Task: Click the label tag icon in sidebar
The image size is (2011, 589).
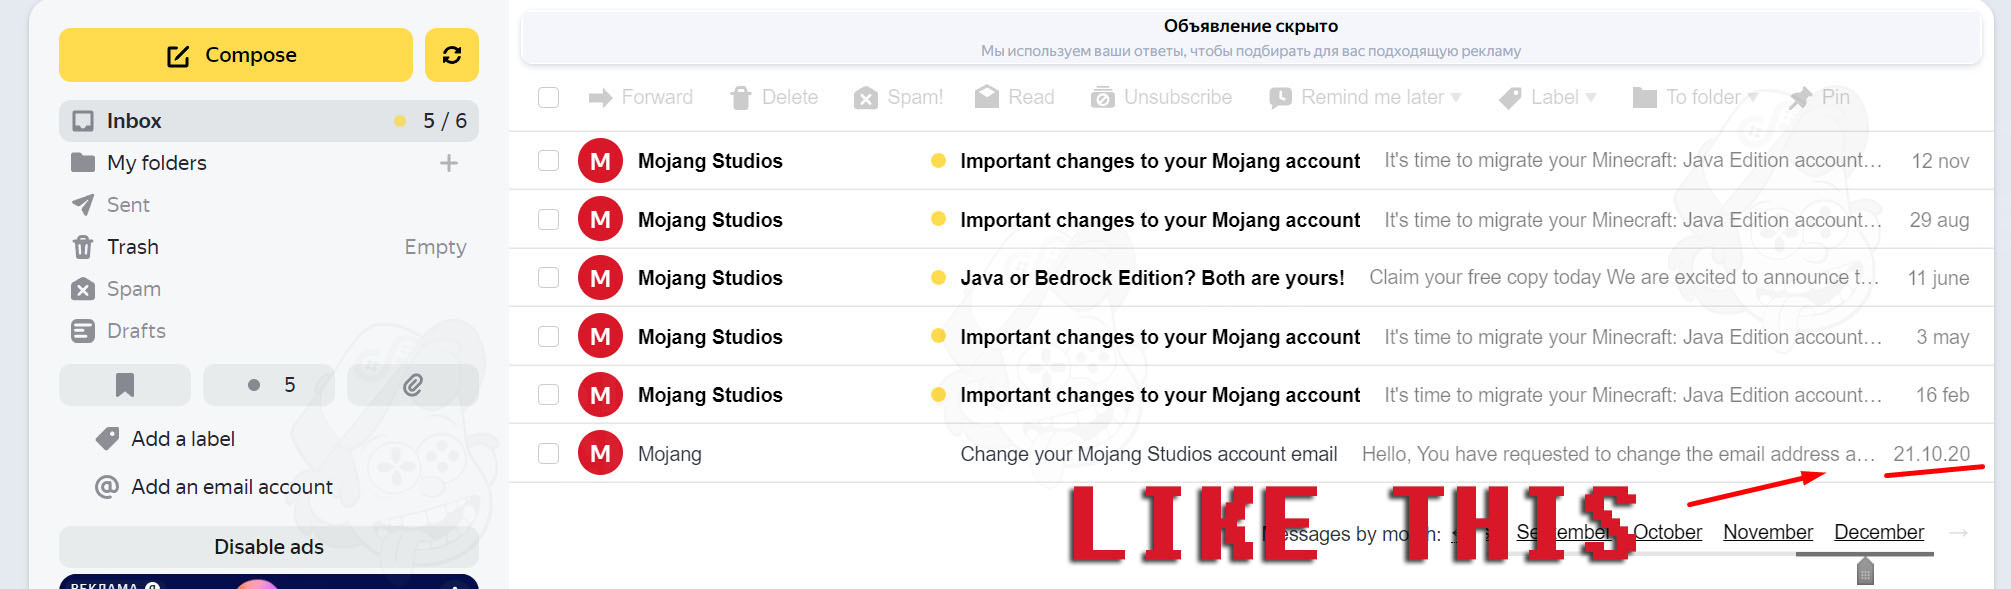Action: pyautogui.click(x=107, y=439)
